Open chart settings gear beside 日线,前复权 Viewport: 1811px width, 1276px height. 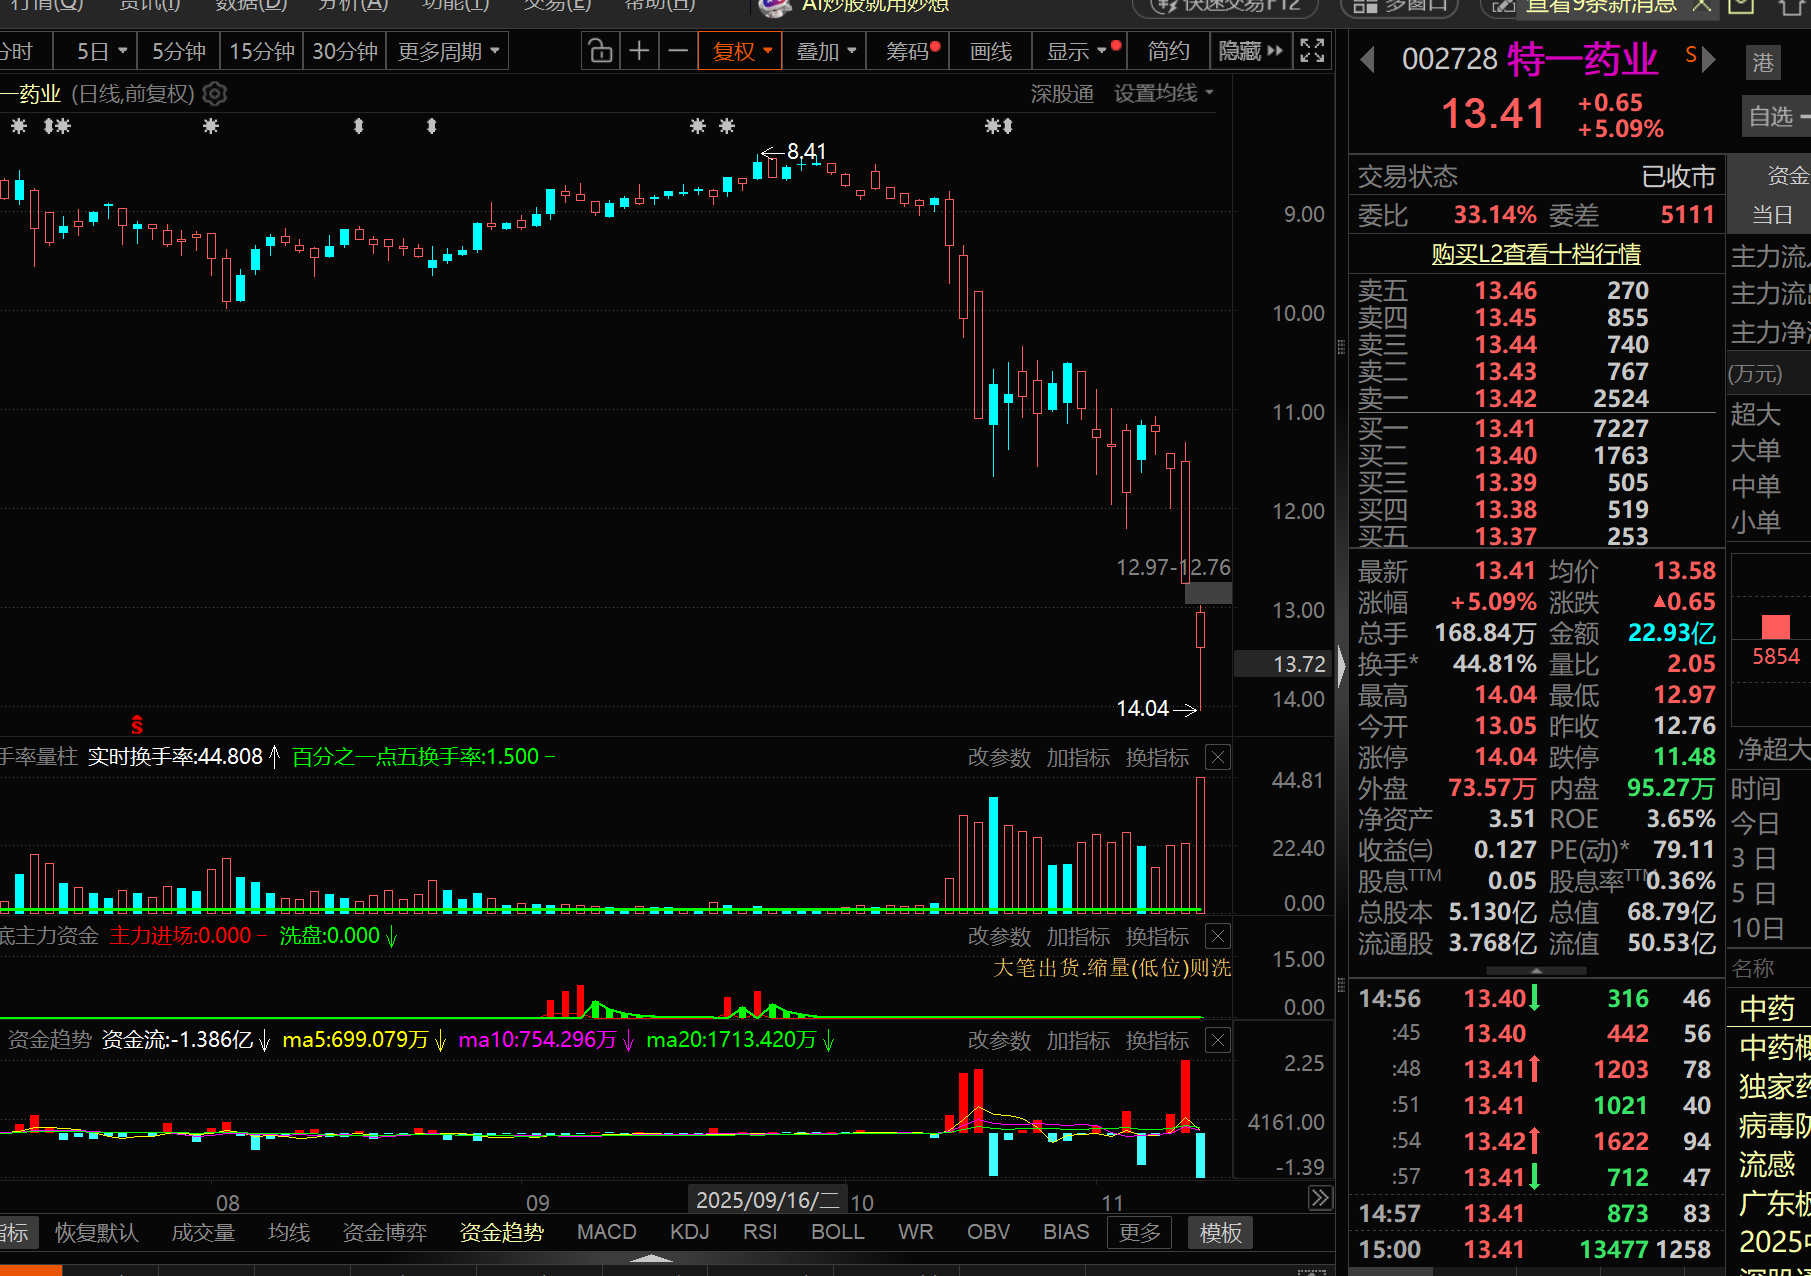[215, 94]
